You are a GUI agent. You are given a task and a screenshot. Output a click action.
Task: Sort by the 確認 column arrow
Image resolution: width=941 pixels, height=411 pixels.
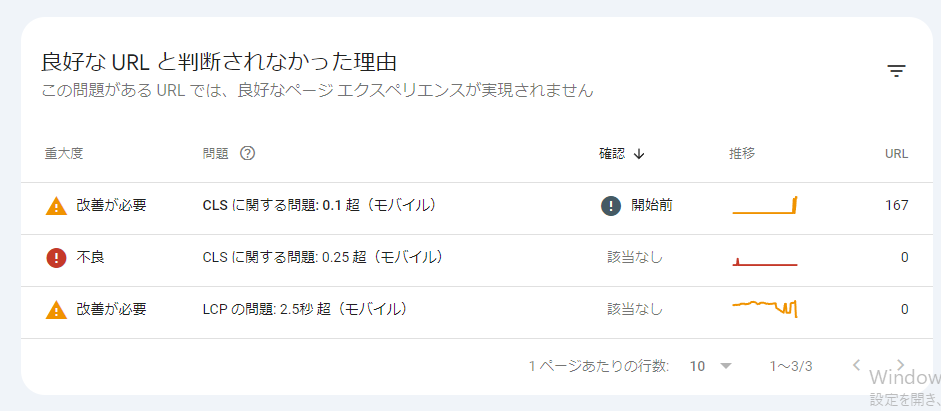click(x=639, y=154)
